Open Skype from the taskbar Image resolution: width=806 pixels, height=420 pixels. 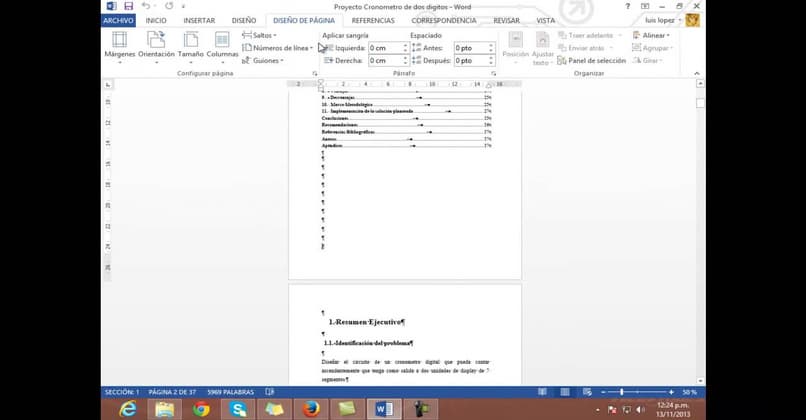238,409
